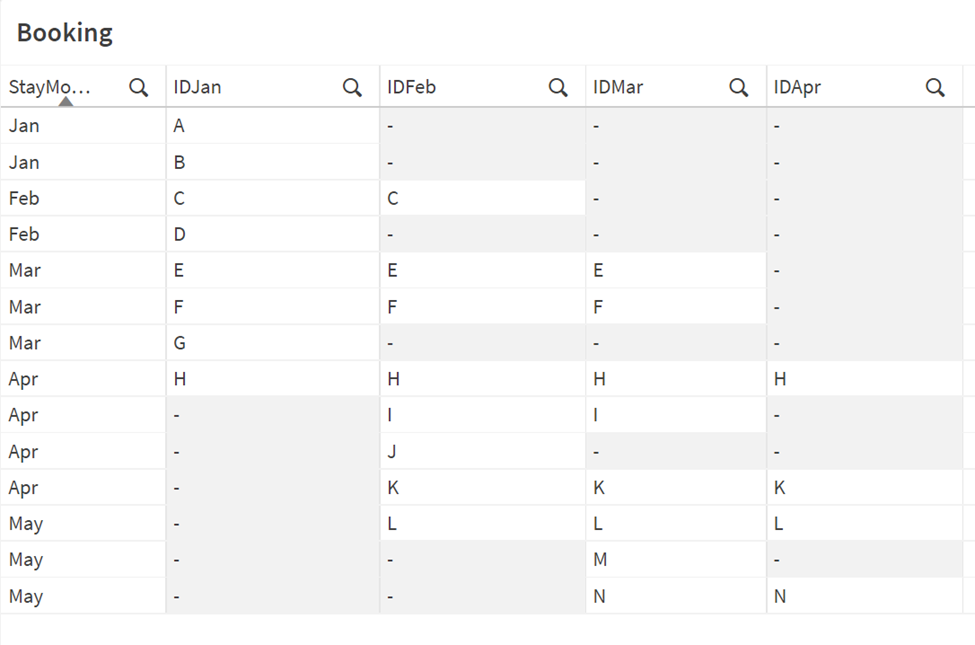This screenshot has width=975, height=645.
Task: Open the IDApr column search icon
Action: pyautogui.click(x=935, y=88)
